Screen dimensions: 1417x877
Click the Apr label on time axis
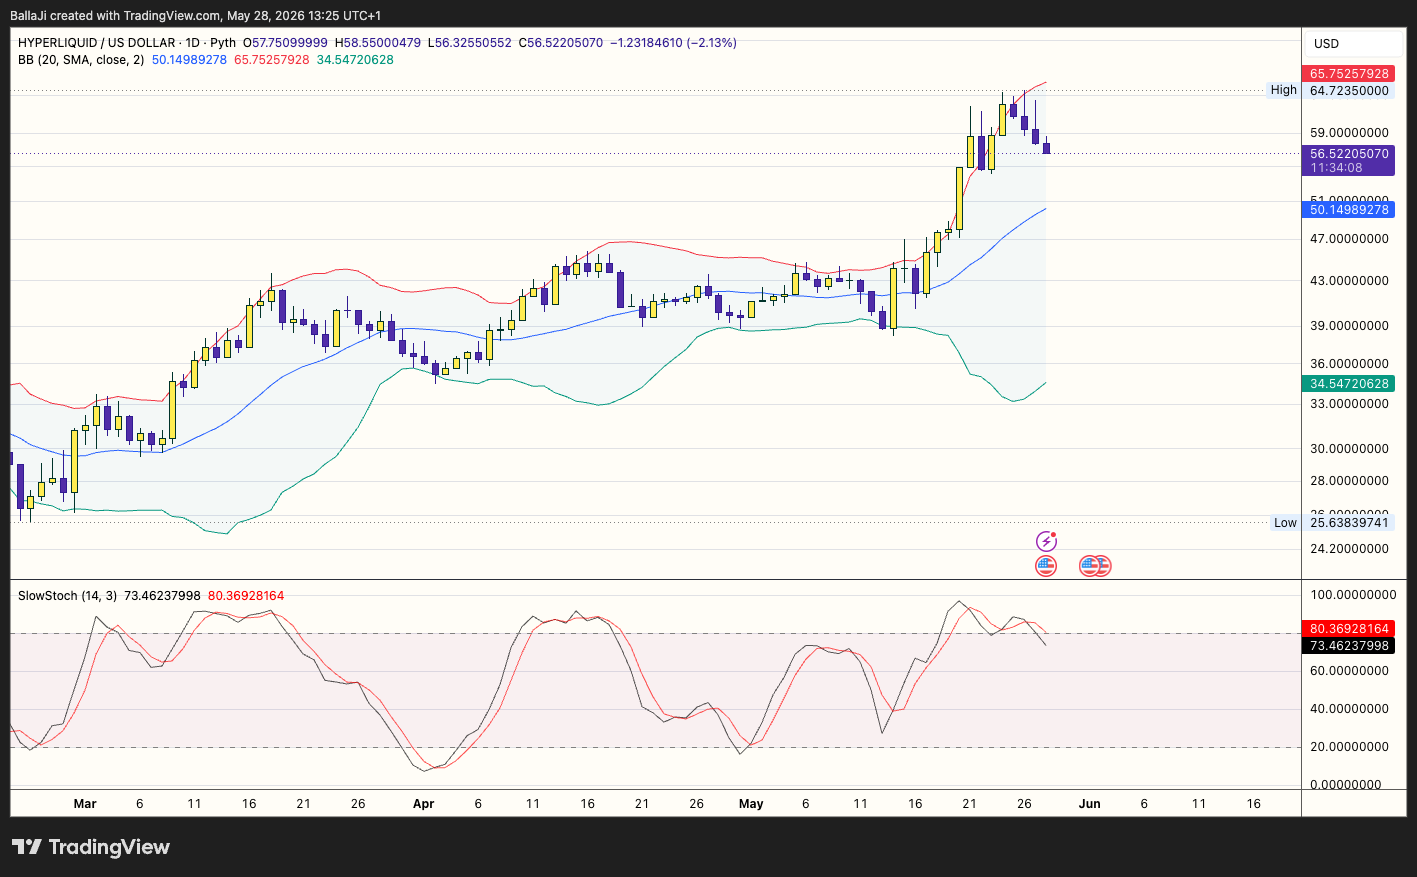click(423, 804)
